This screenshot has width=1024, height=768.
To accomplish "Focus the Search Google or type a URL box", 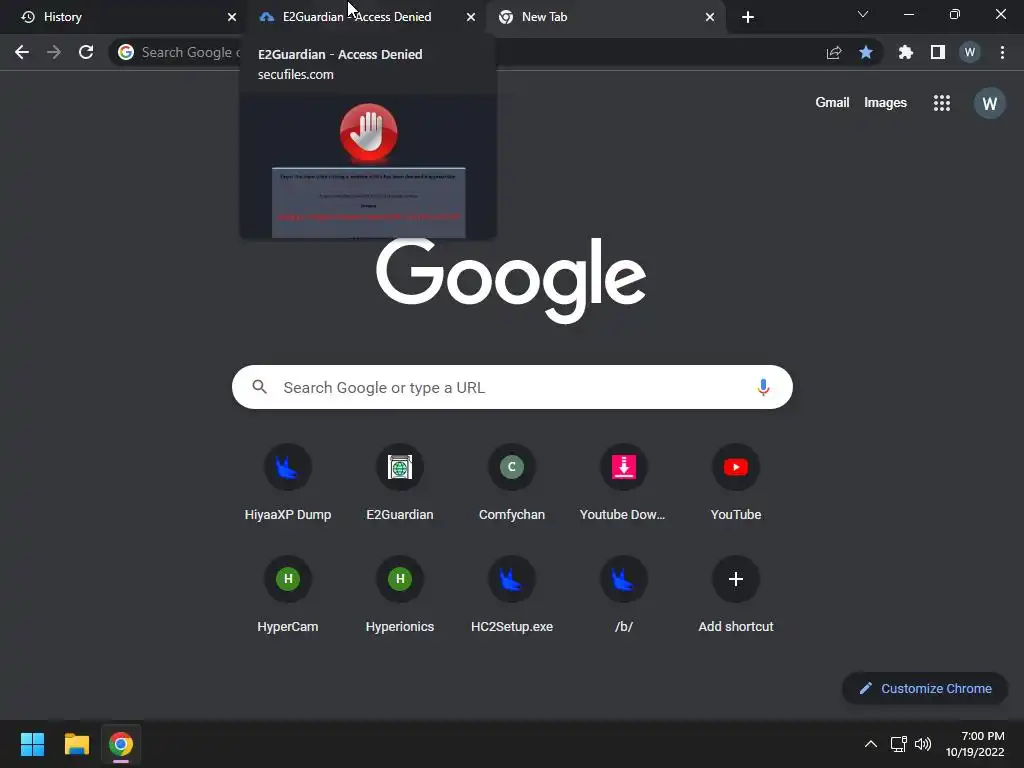I will [512, 387].
